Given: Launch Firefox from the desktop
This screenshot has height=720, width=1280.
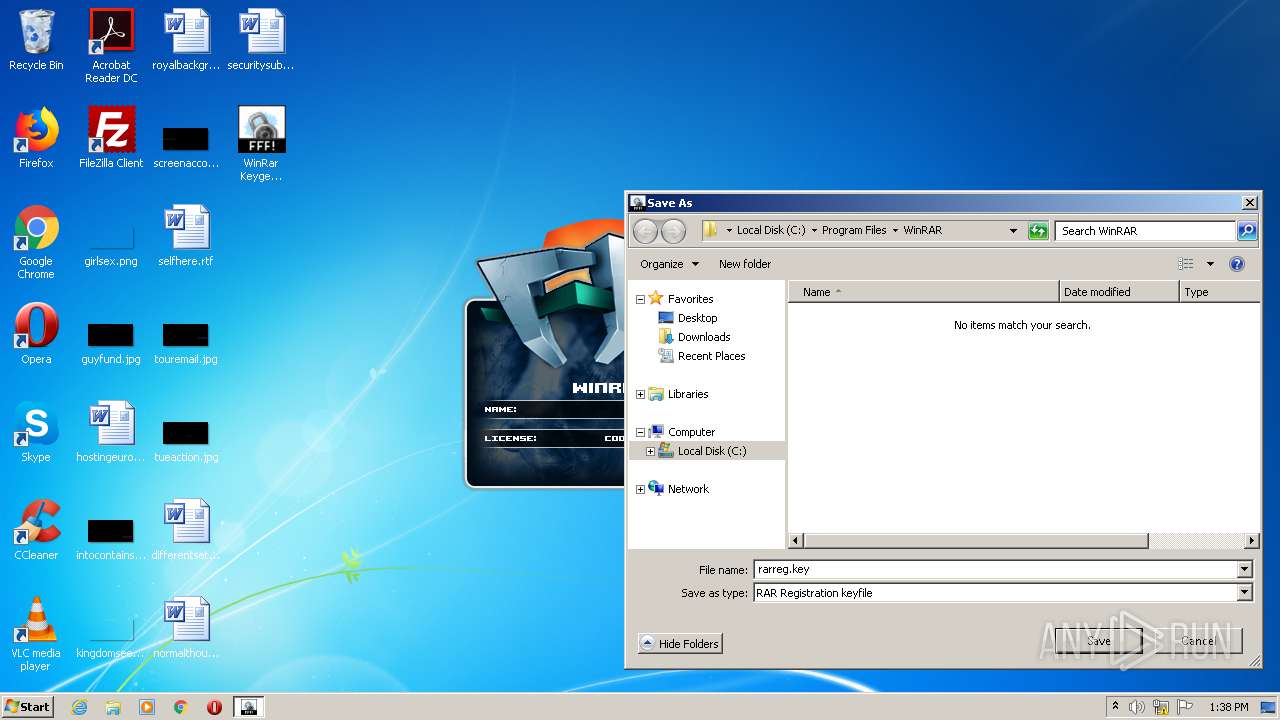Looking at the screenshot, I should 36,138.
